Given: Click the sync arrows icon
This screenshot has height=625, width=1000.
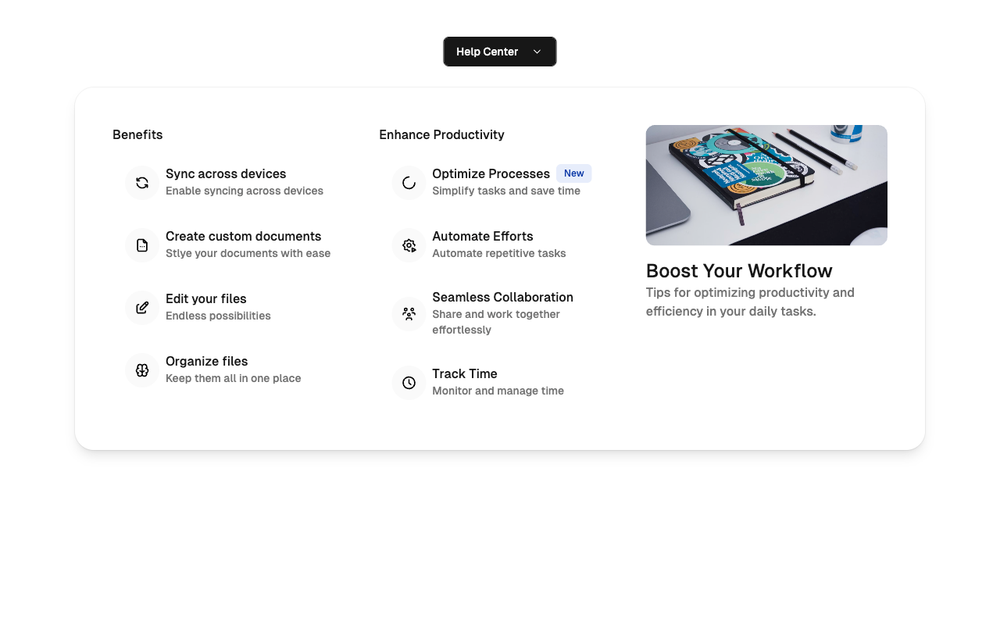Looking at the screenshot, I should click(142, 183).
